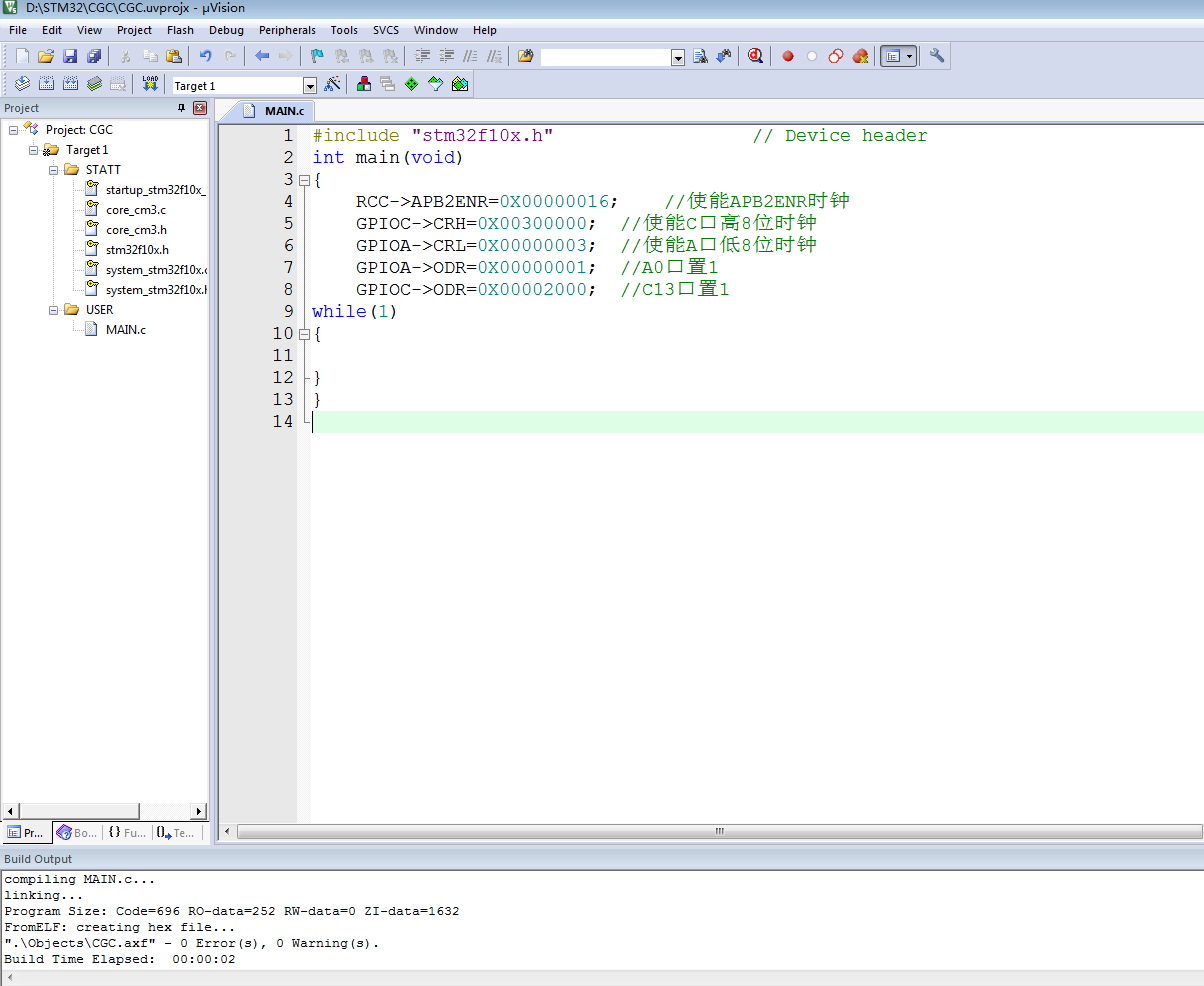The image size is (1204, 986).
Task: Switch to the Functions tab in Project panel
Action: (127, 832)
